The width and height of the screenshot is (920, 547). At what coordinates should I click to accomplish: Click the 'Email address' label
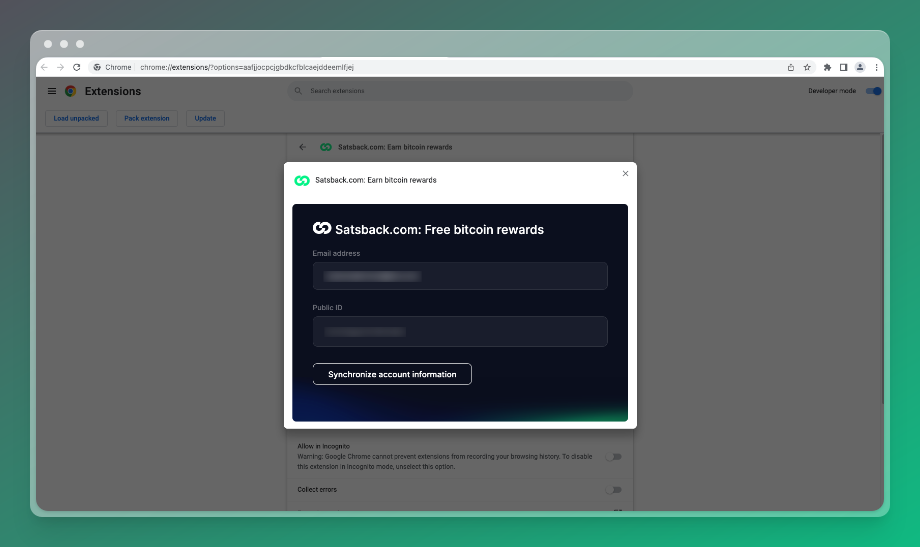[x=336, y=254]
